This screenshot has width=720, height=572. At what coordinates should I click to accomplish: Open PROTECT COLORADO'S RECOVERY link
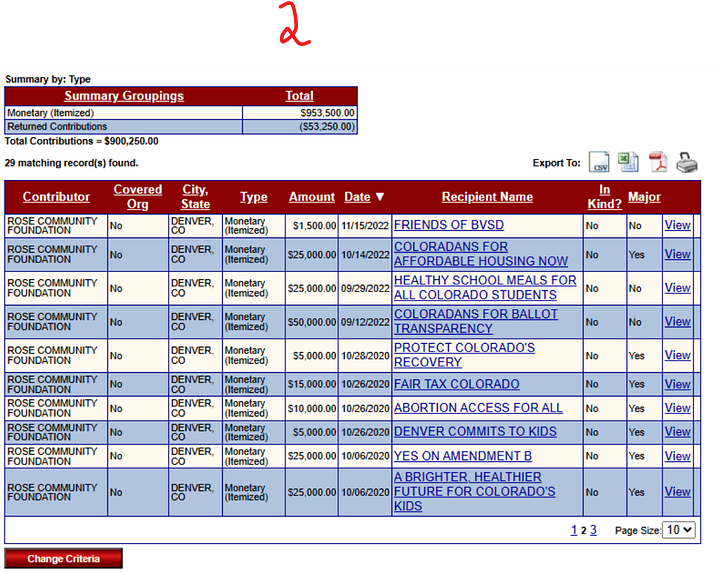coord(464,355)
